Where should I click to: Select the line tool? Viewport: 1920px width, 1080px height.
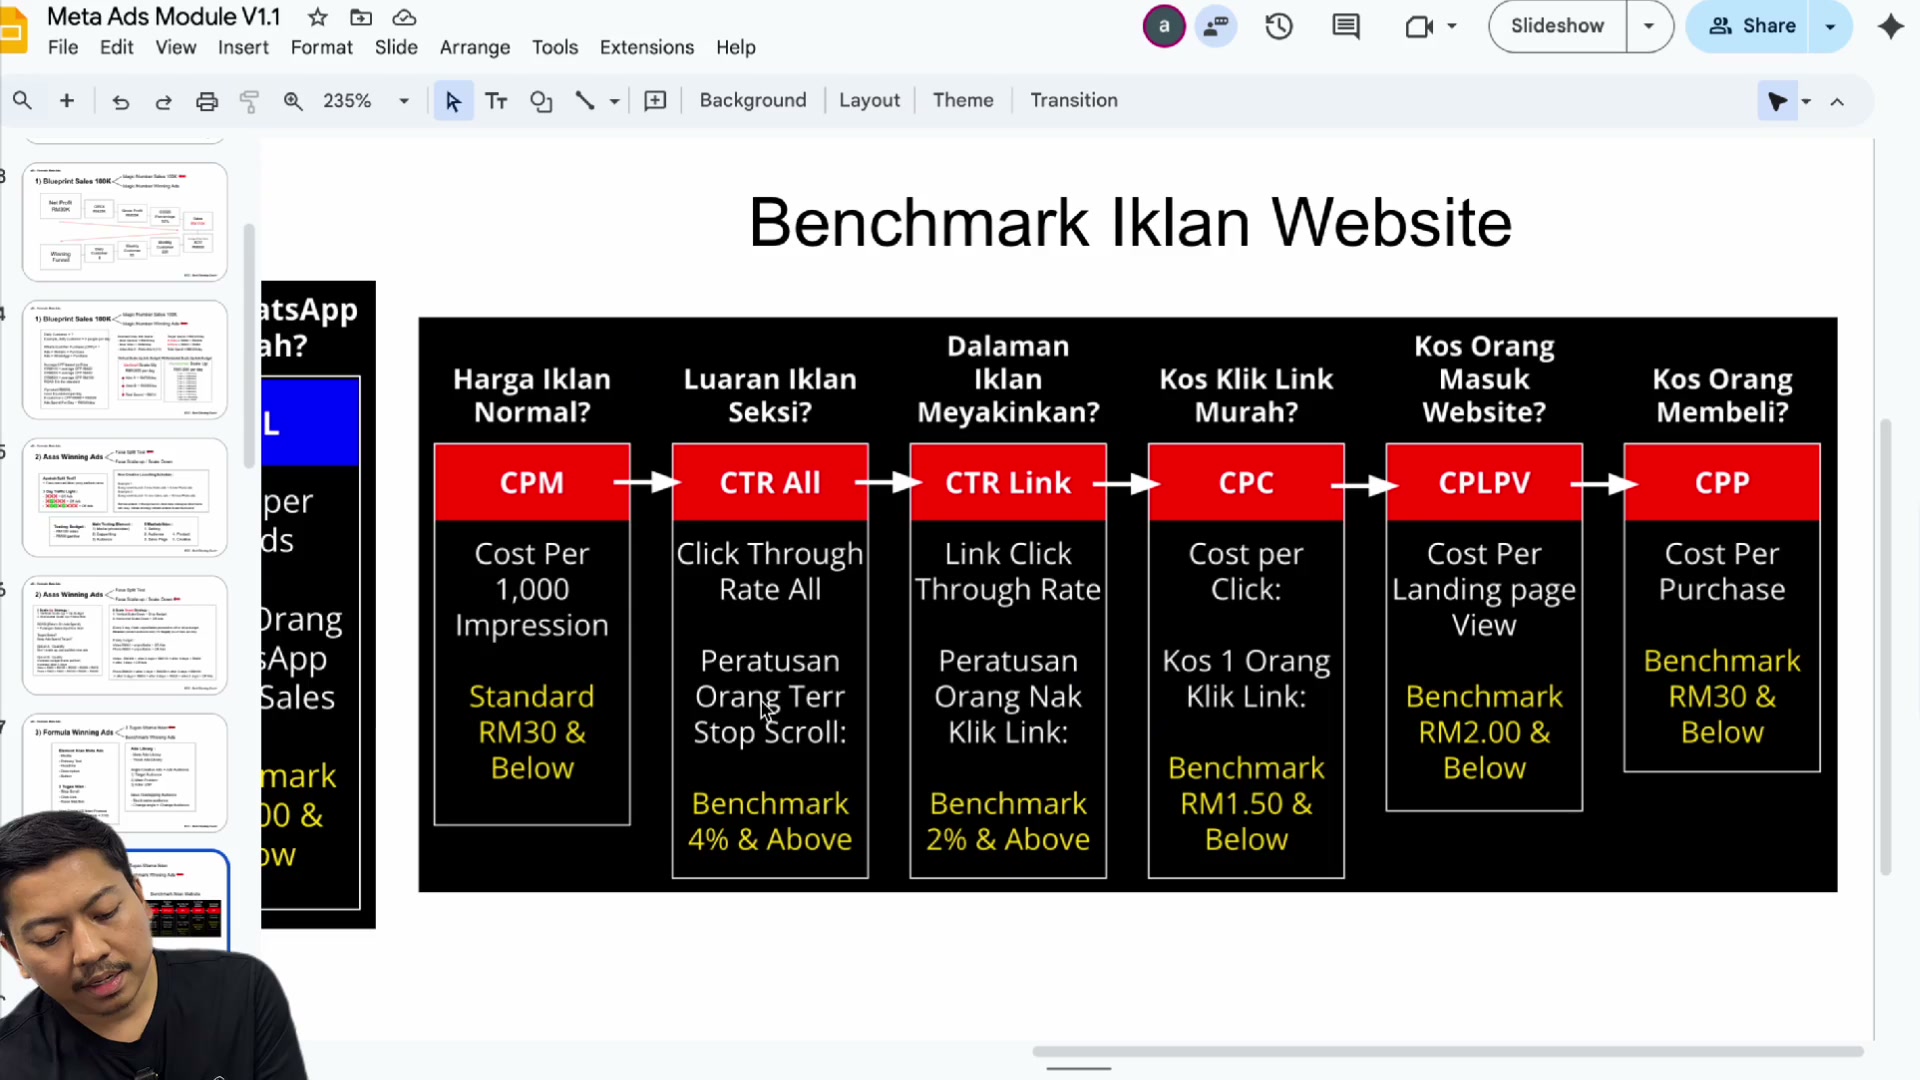[585, 101]
